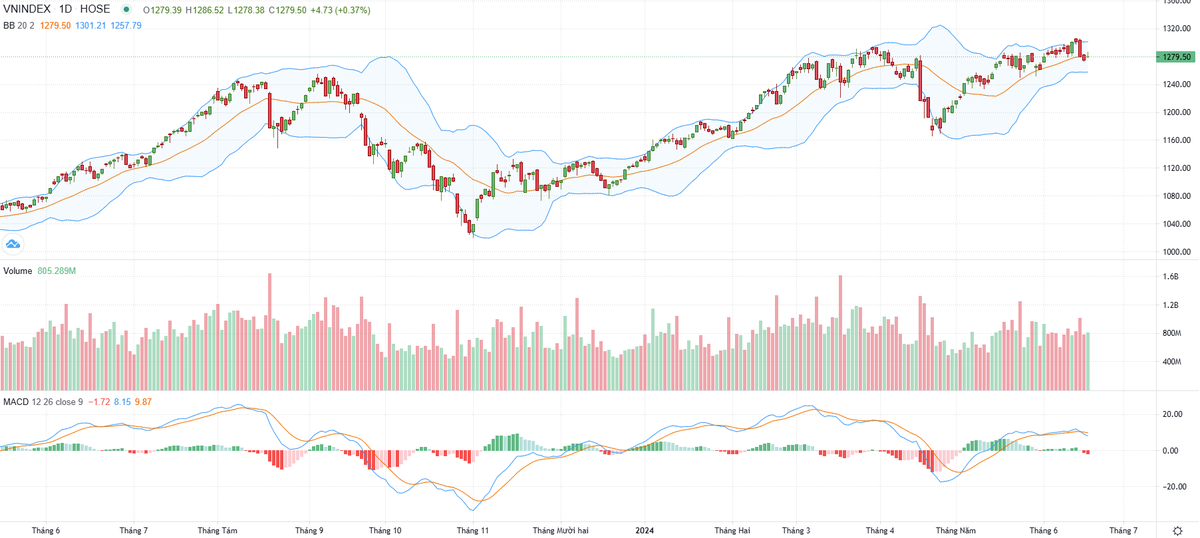Screen dimensions: 1200x538
Task: Click the TradingView cloud logo icon
Action: (x=14, y=243)
